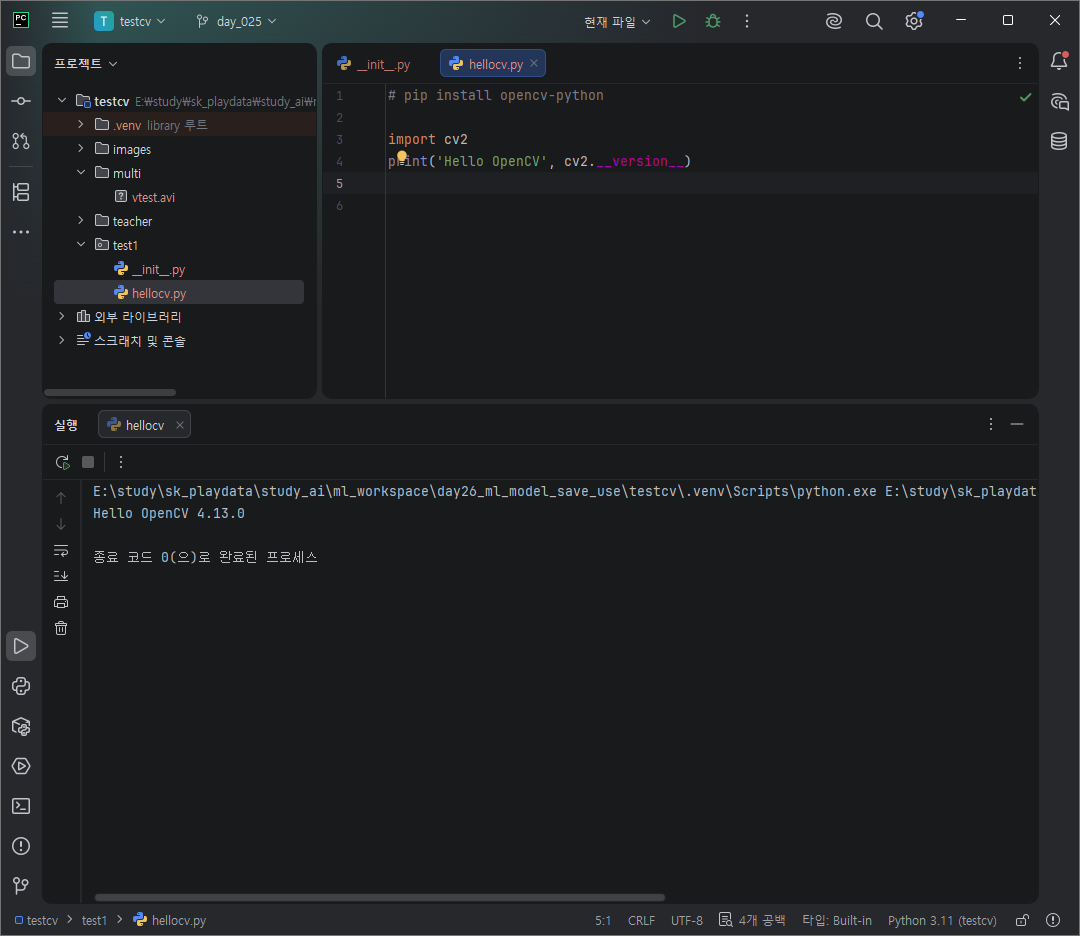
Task: Switch to the __init__.py editor tab
Action: pyautogui.click(x=374, y=64)
